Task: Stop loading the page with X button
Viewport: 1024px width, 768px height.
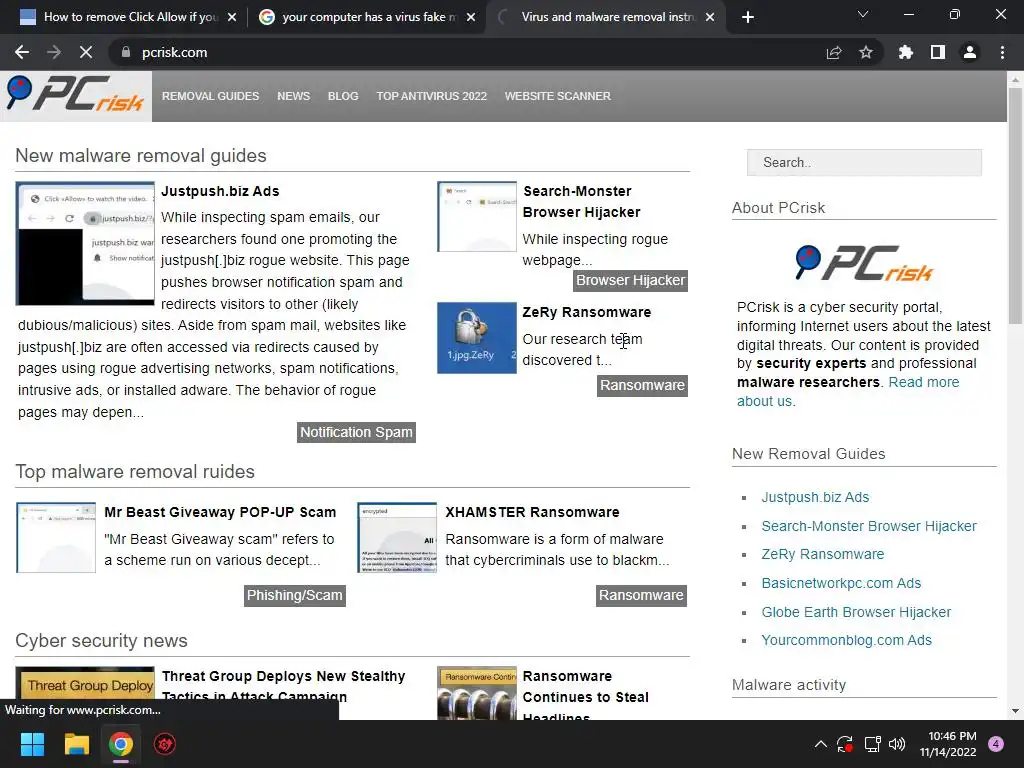Action: coord(86,52)
